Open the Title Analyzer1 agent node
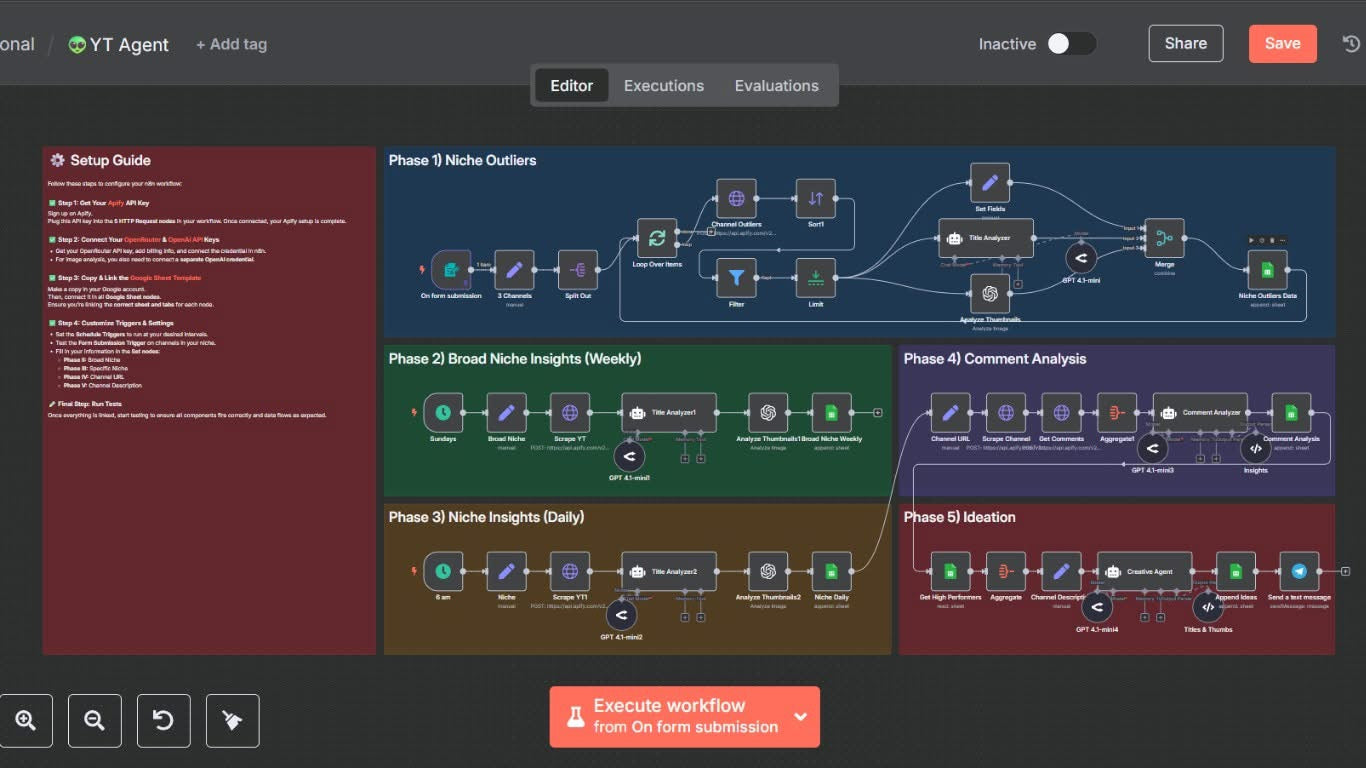This screenshot has height=768, width=1366. pyautogui.click(x=669, y=412)
